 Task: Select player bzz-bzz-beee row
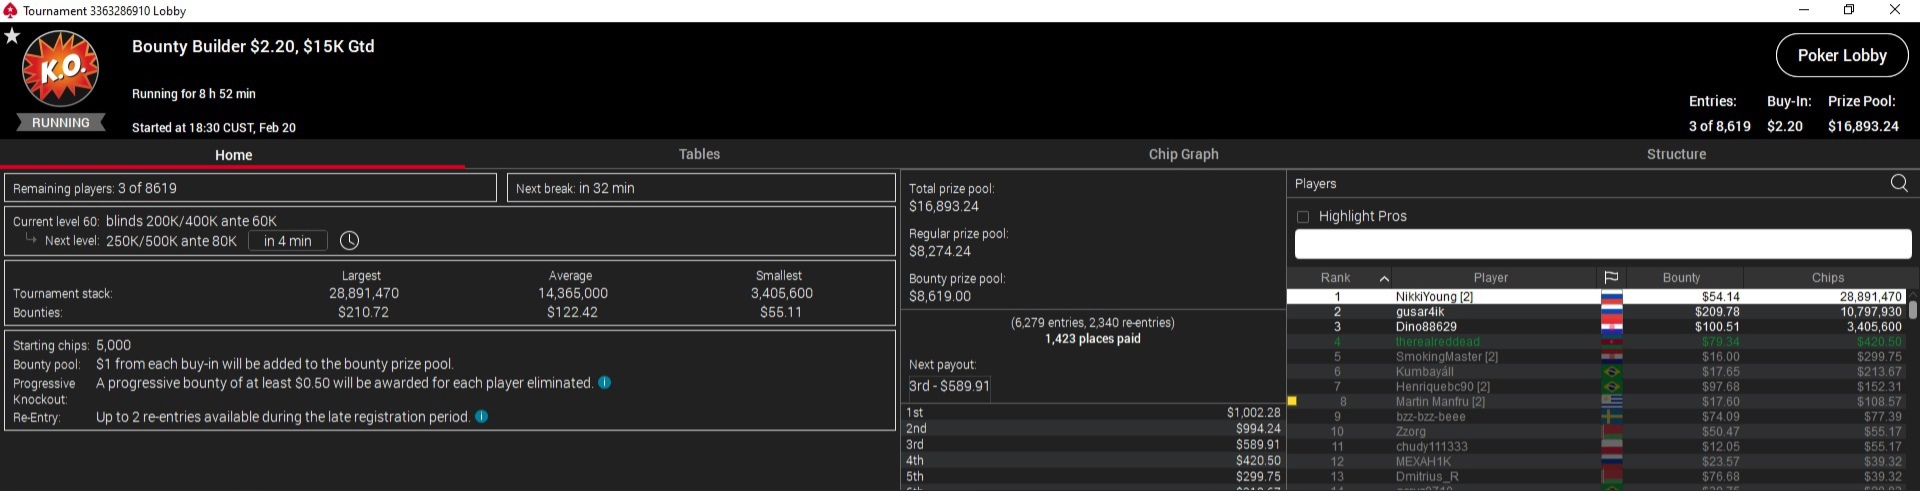click(x=1597, y=417)
